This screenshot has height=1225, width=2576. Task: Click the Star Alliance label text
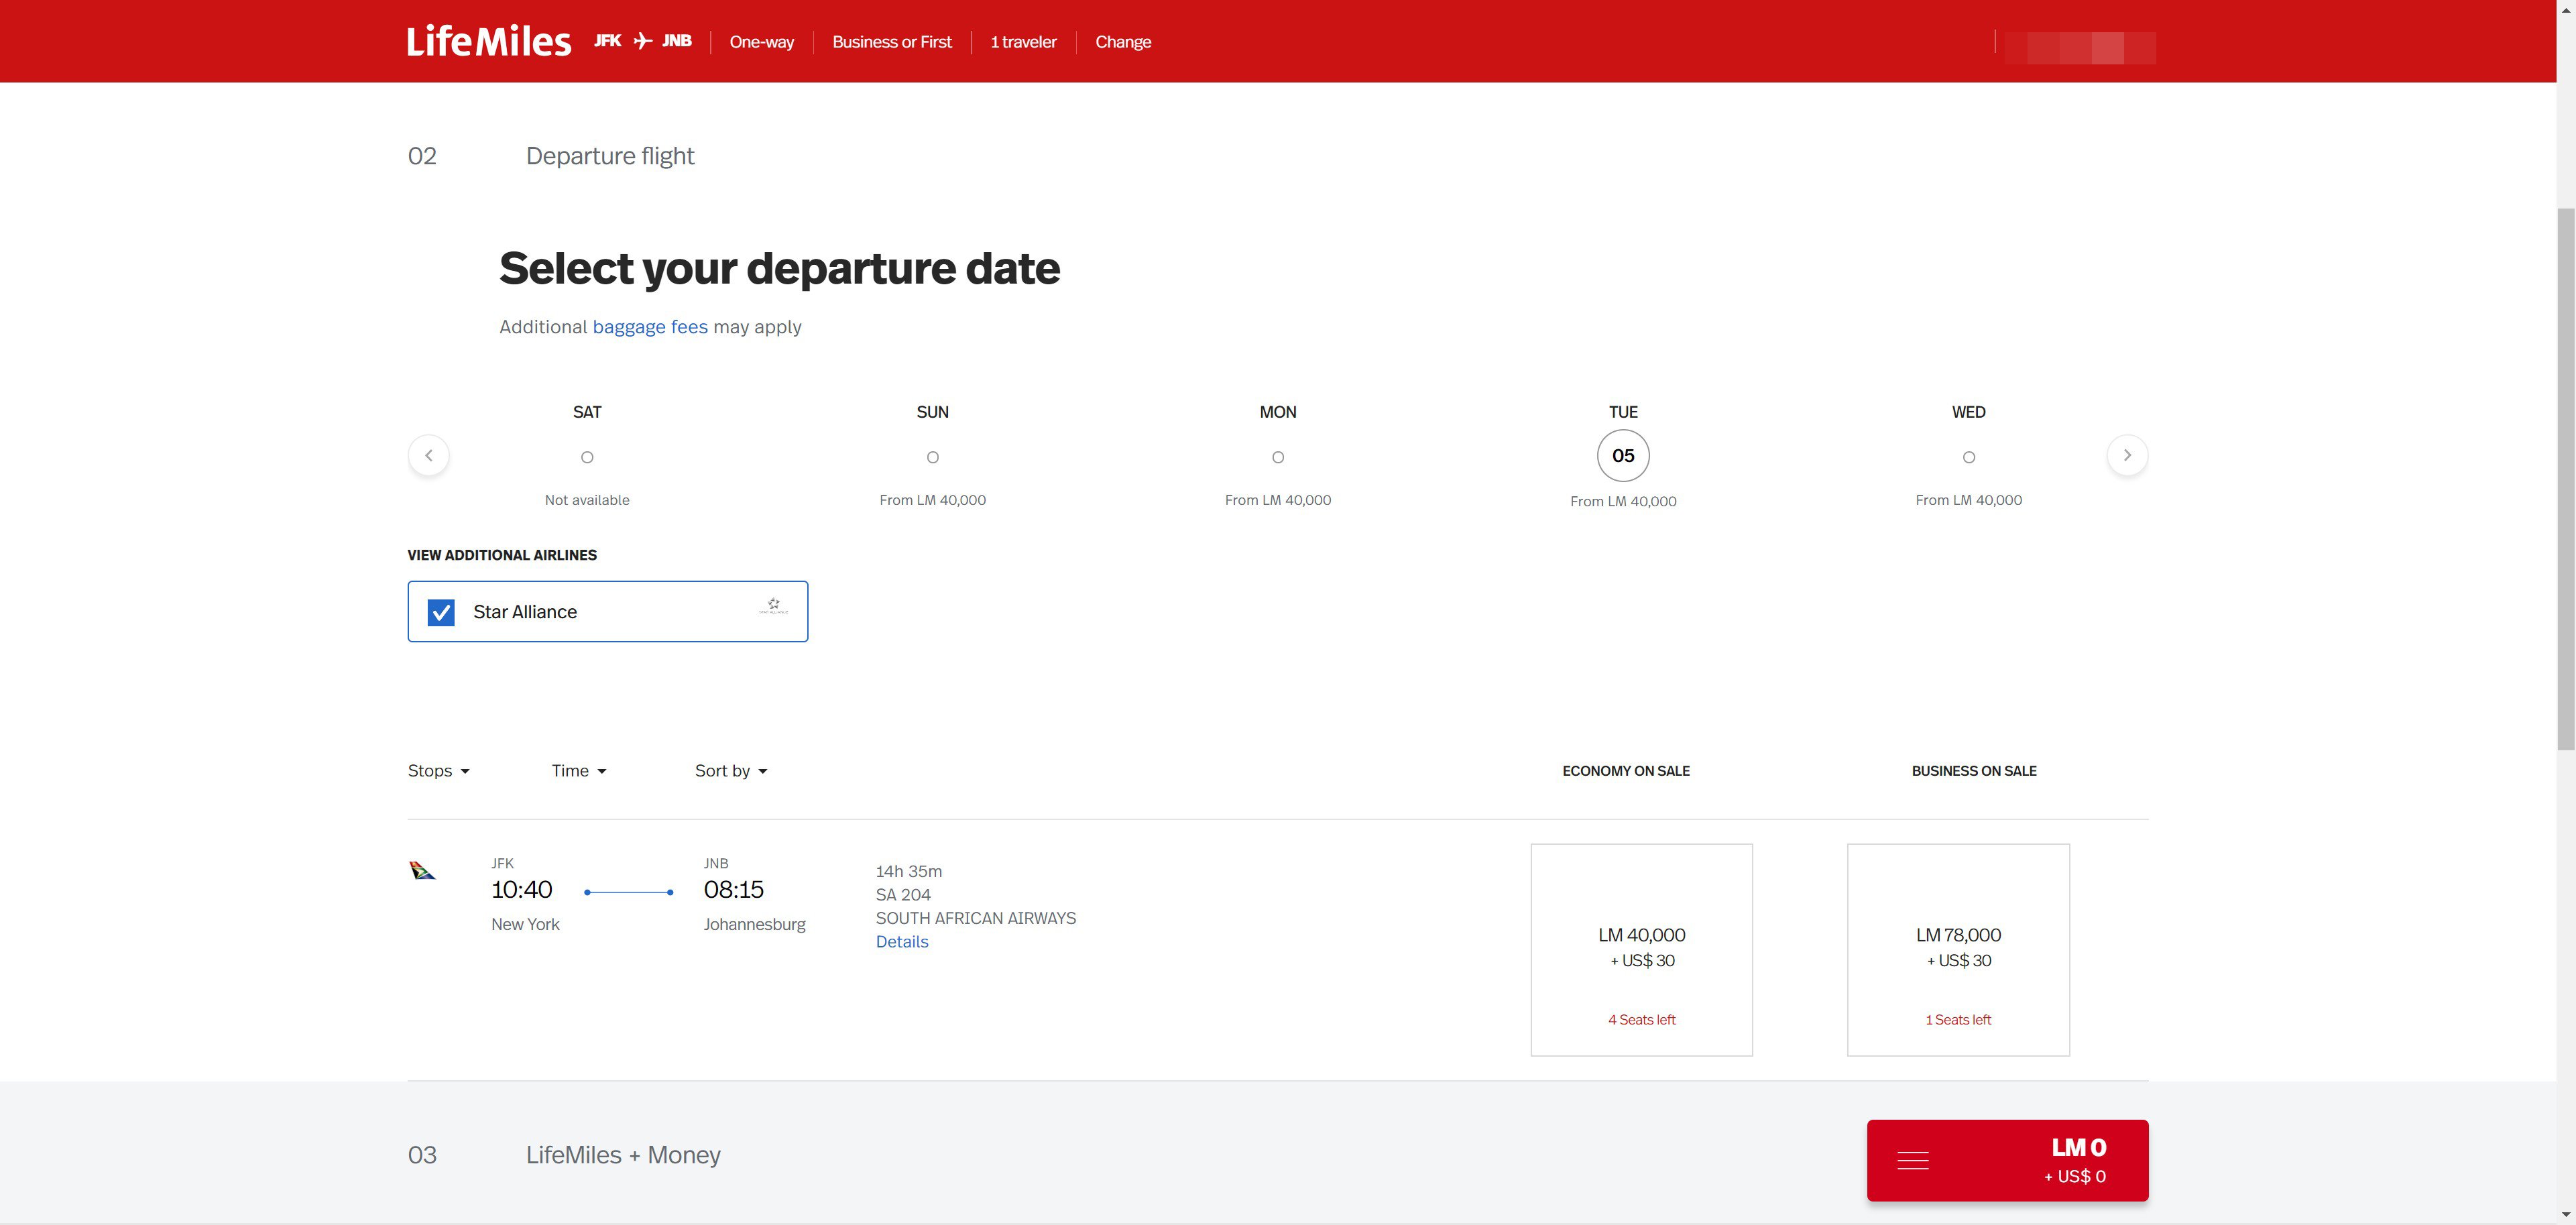[525, 612]
